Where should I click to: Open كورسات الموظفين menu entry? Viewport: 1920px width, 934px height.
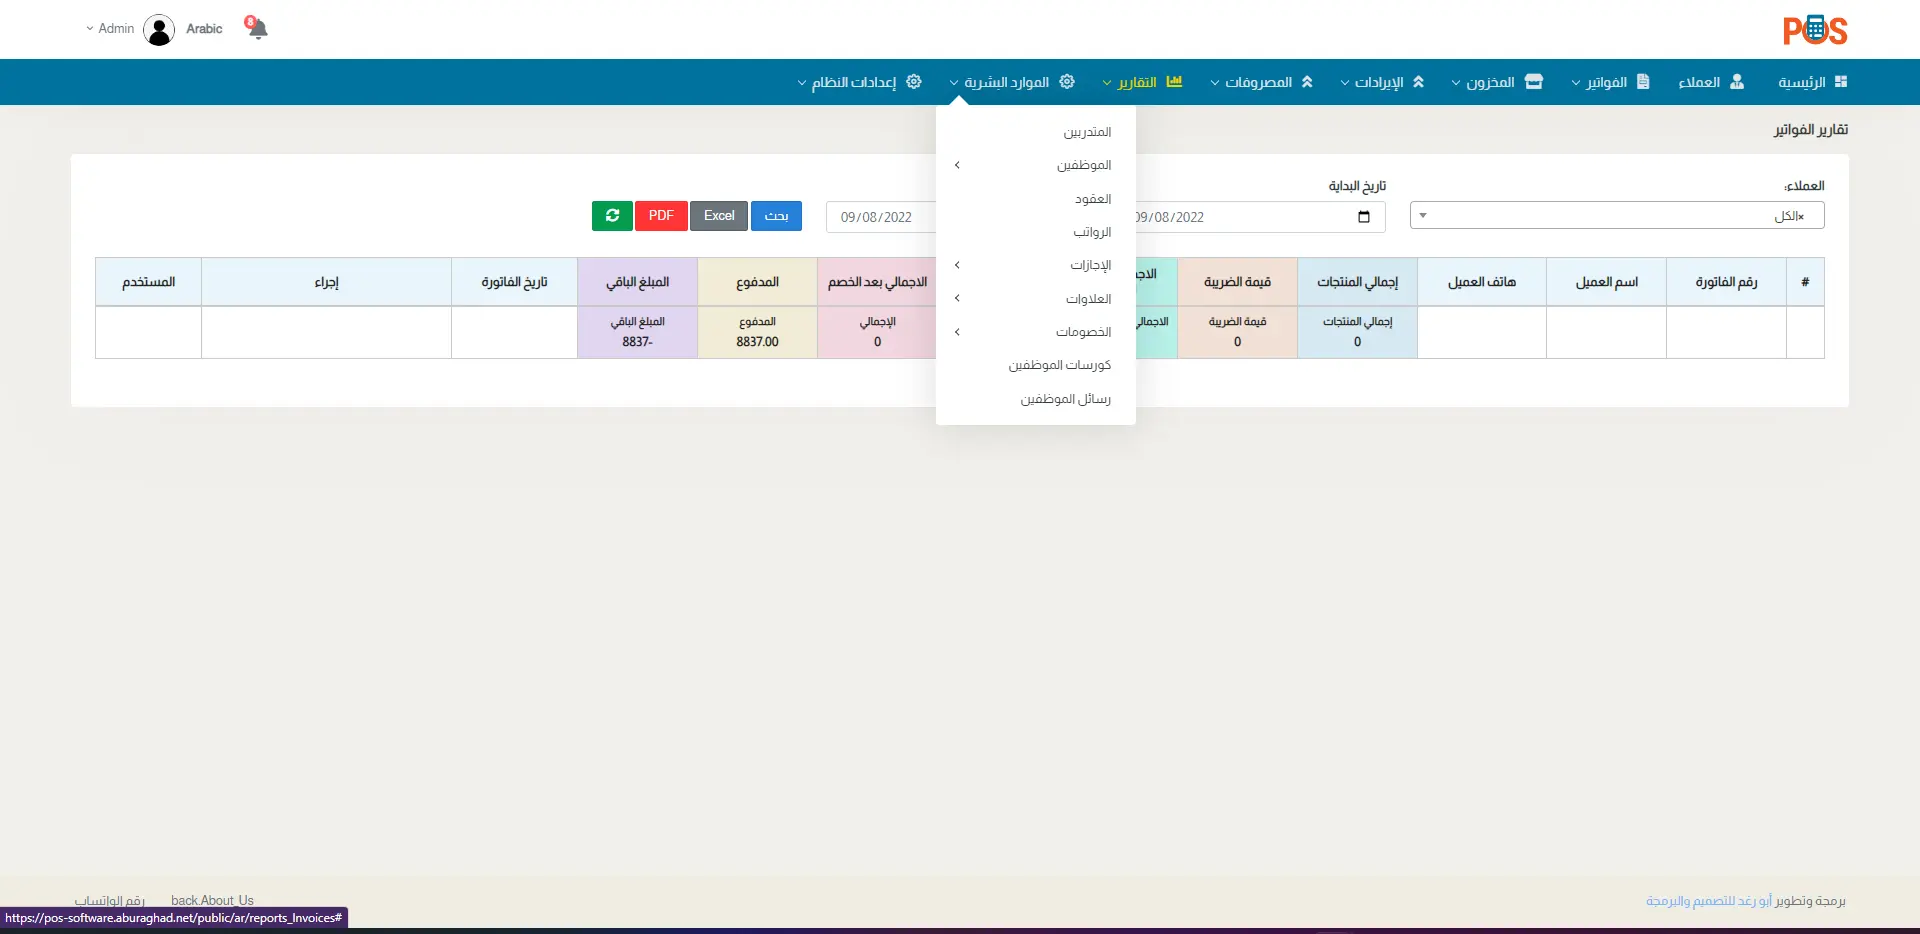click(x=1059, y=365)
